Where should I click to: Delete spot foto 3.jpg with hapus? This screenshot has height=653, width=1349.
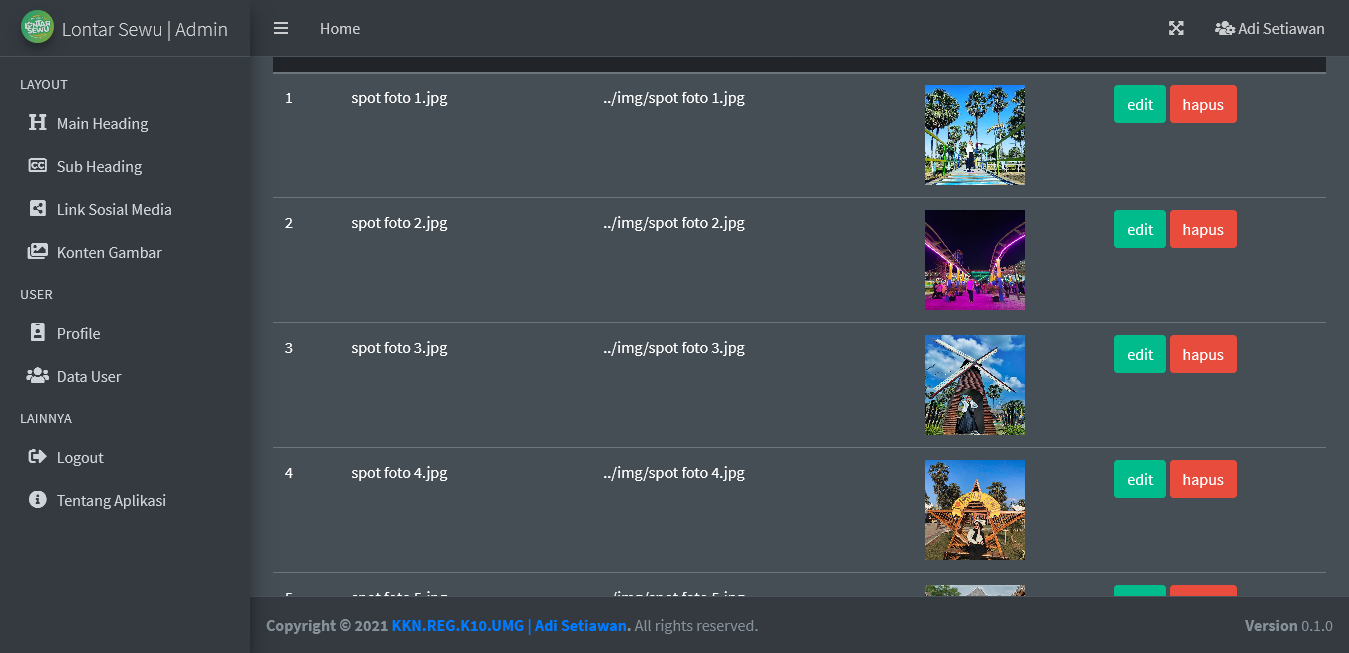(1203, 354)
